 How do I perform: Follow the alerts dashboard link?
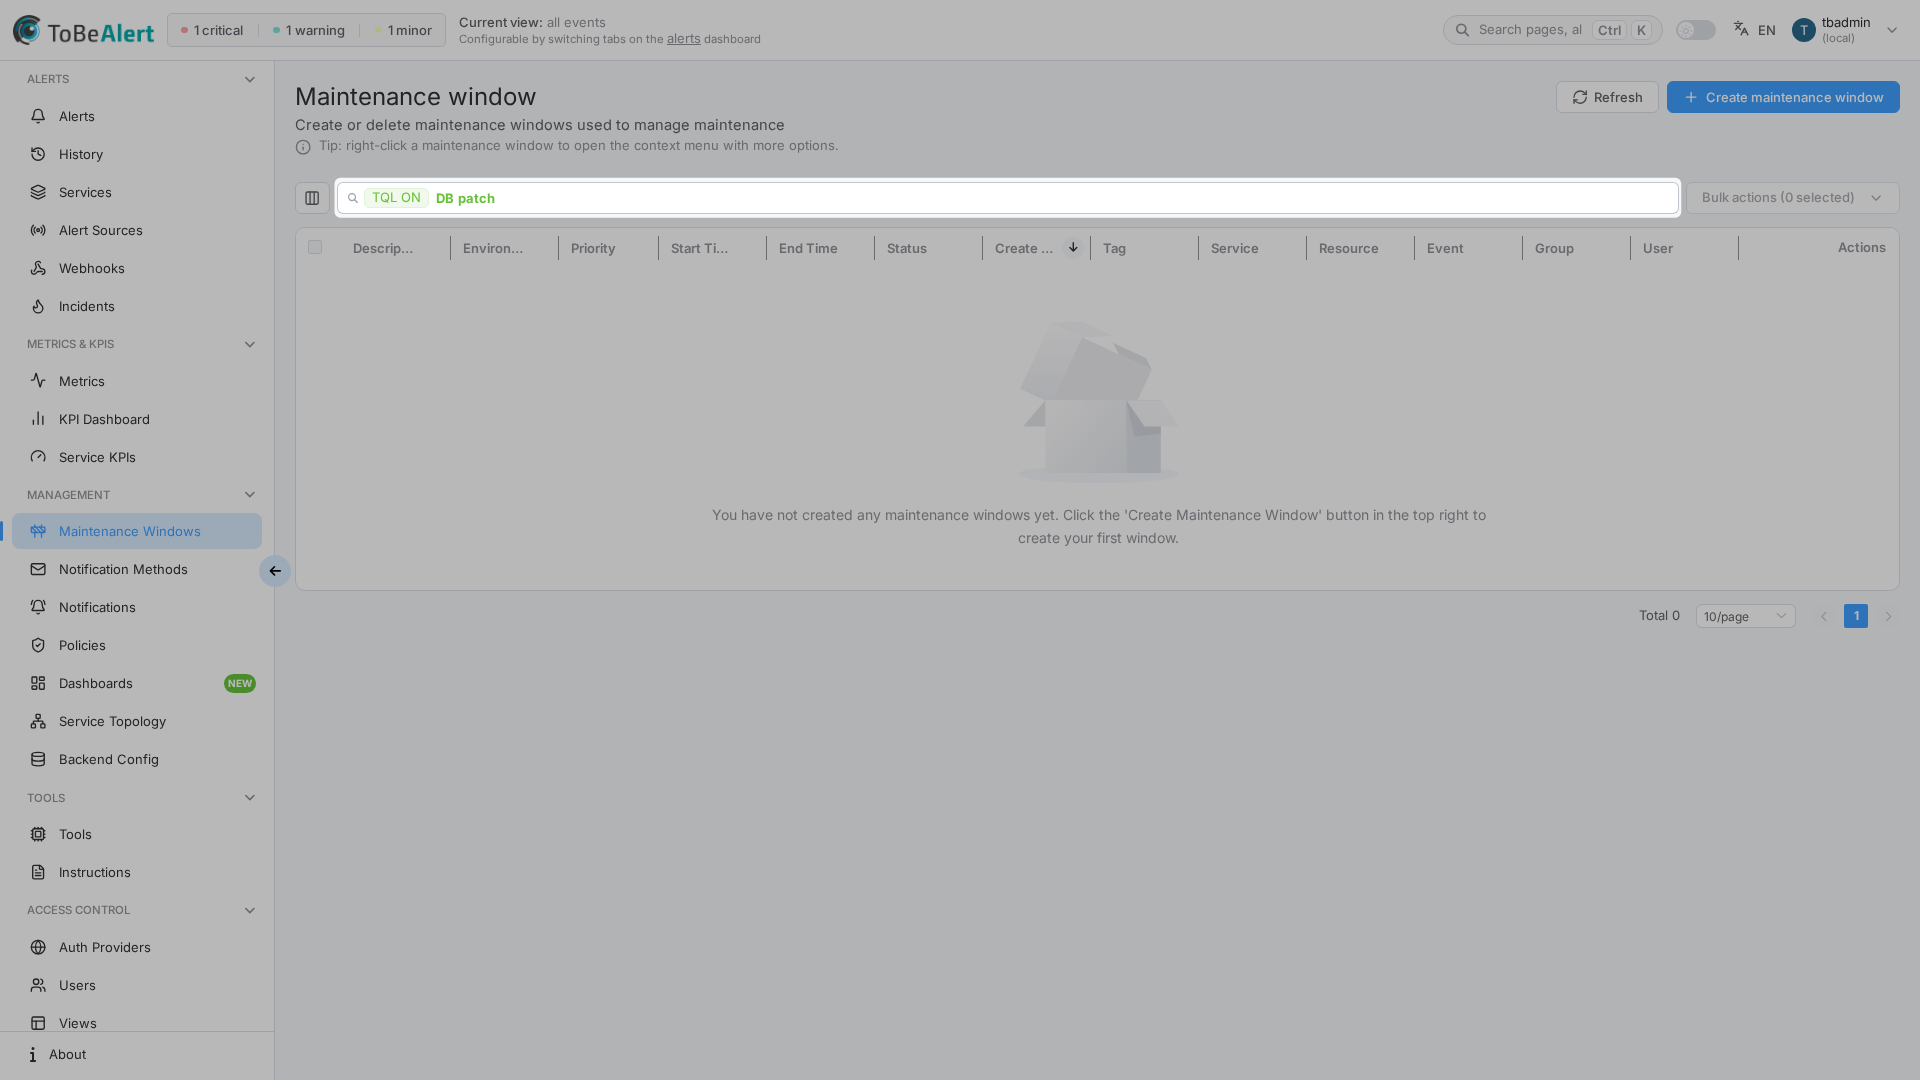coord(684,39)
